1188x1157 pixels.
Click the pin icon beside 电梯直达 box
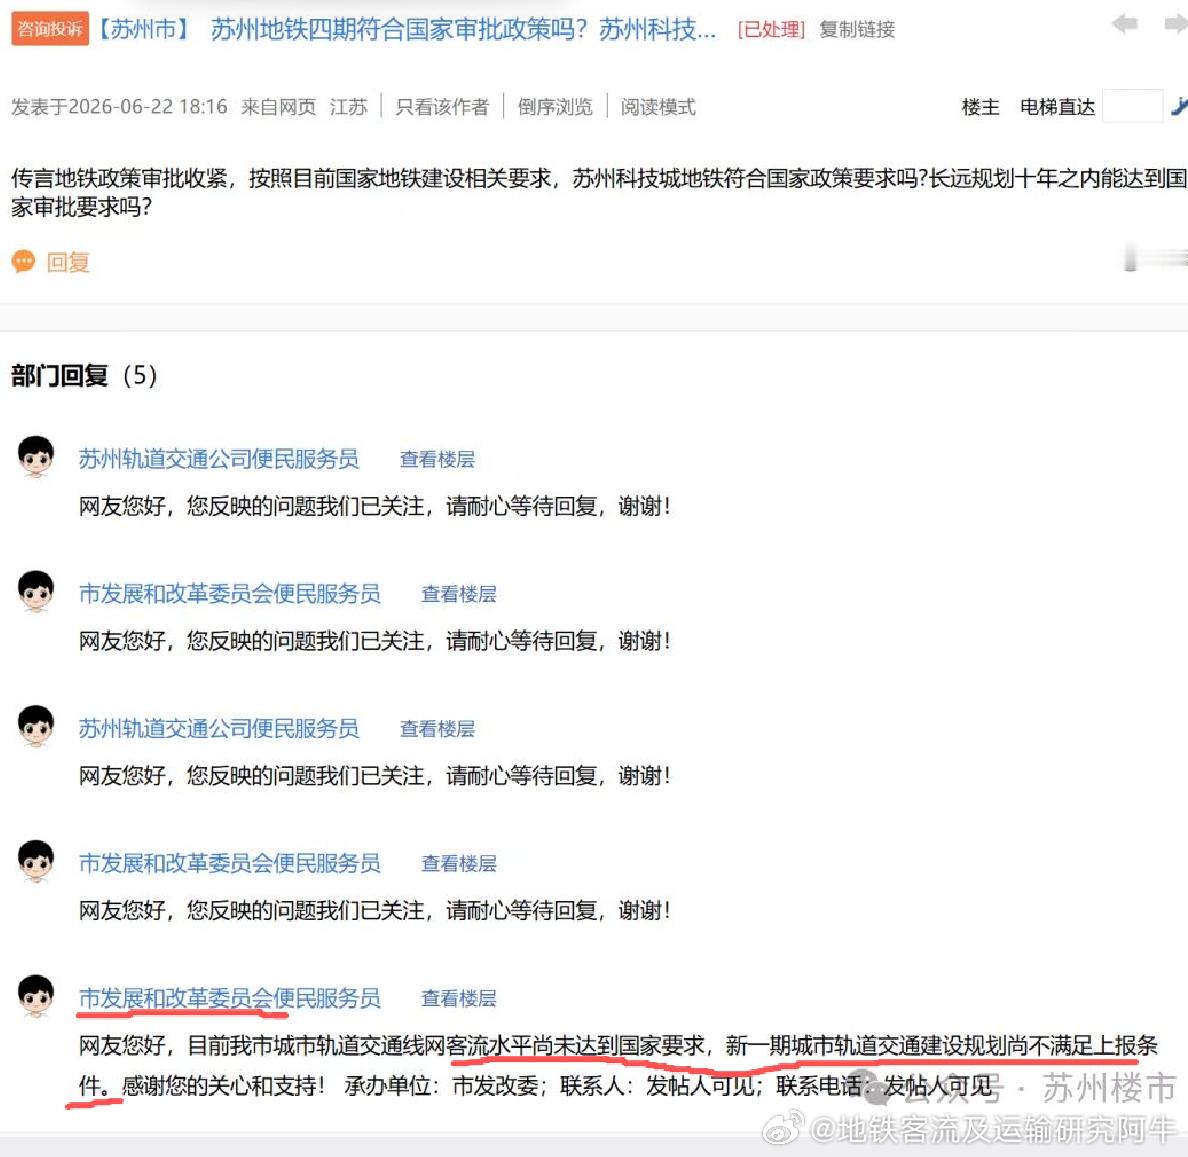[x=1179, y=106]
